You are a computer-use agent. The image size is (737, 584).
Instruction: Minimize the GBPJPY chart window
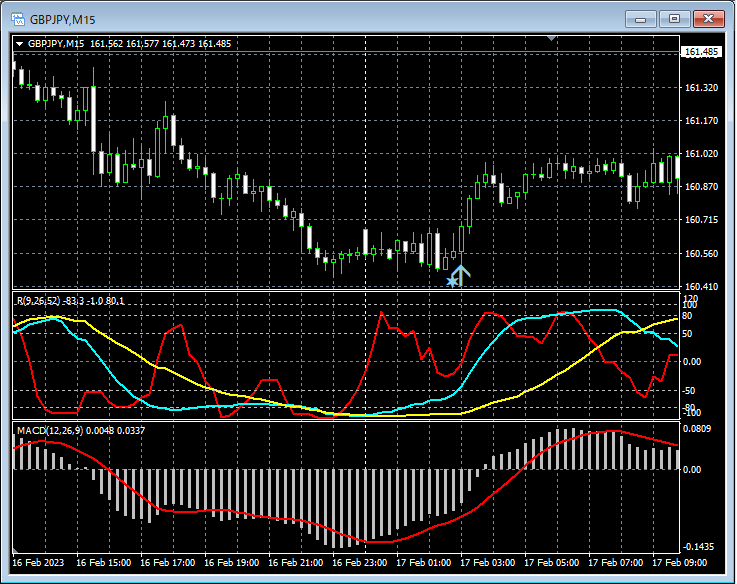click(x=642, y=18)
